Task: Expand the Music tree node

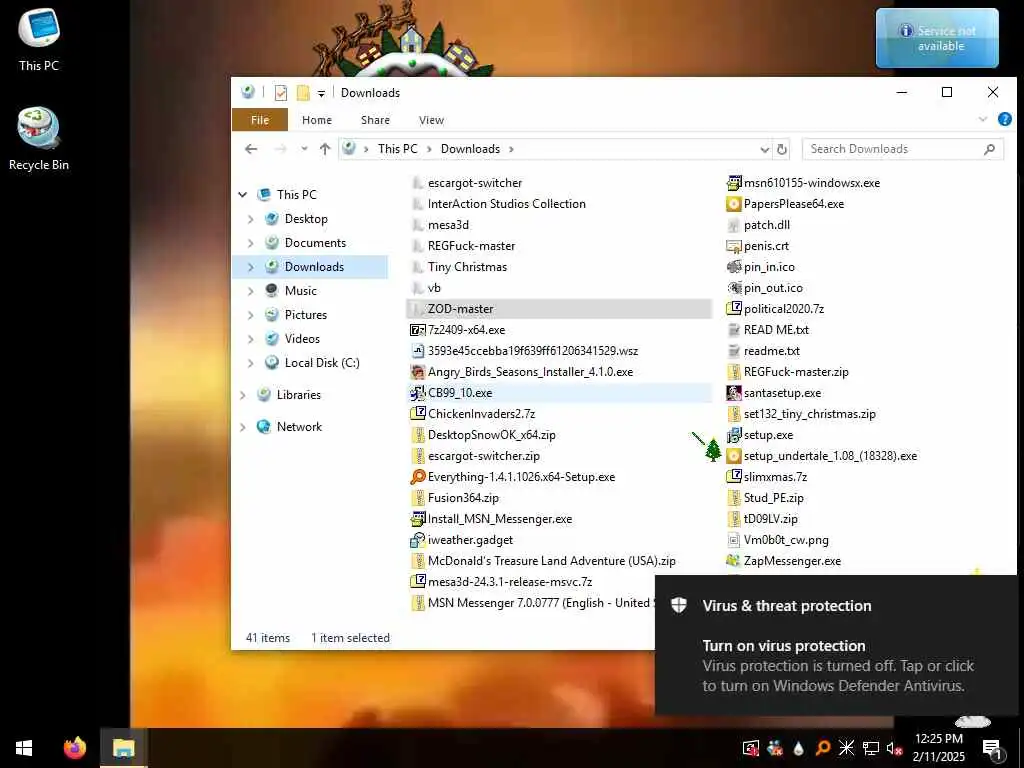Action: pyautogui.click(x=251, y=291)
